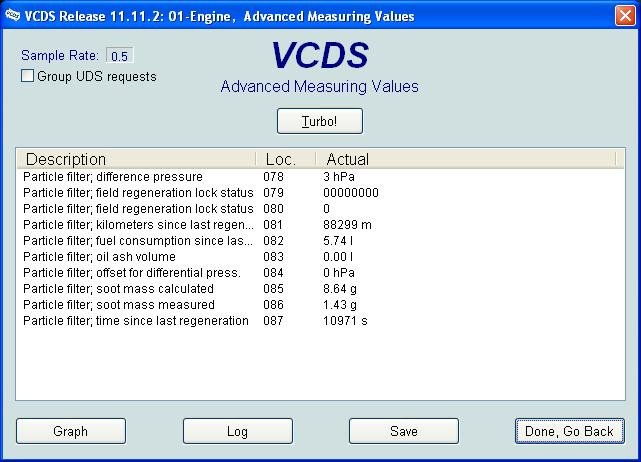The image size is (641, 462).
Task: Select the 'kilometers since last regen...' row
Action: (x=320, y=224)
